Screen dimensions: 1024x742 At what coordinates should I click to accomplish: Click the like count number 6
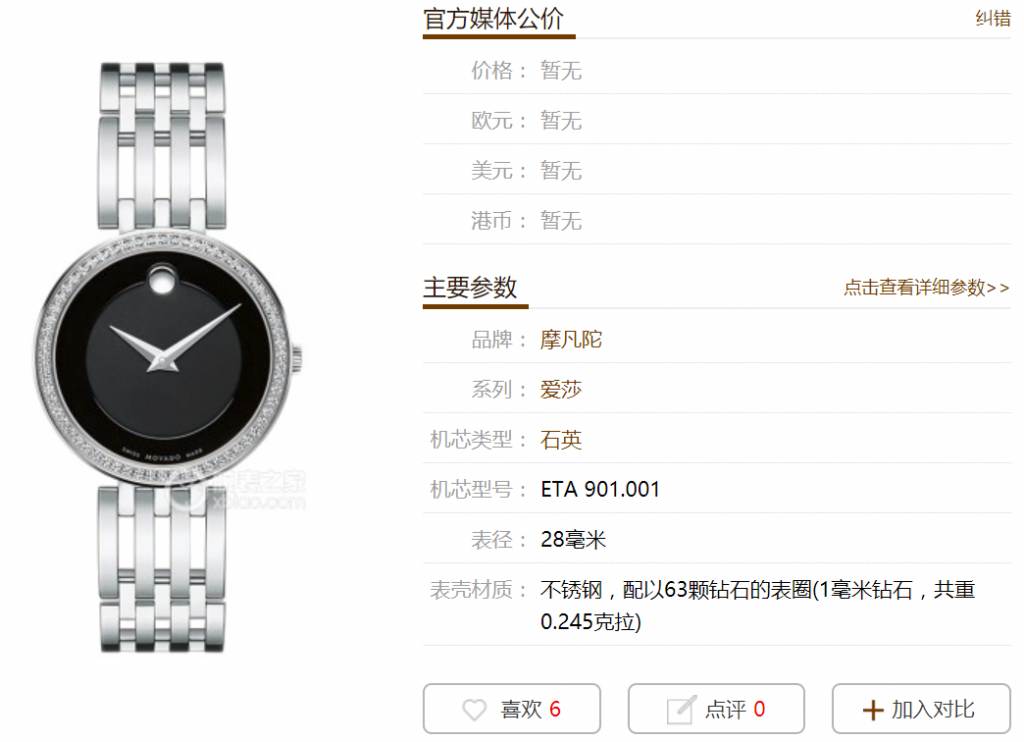[555, 709]
